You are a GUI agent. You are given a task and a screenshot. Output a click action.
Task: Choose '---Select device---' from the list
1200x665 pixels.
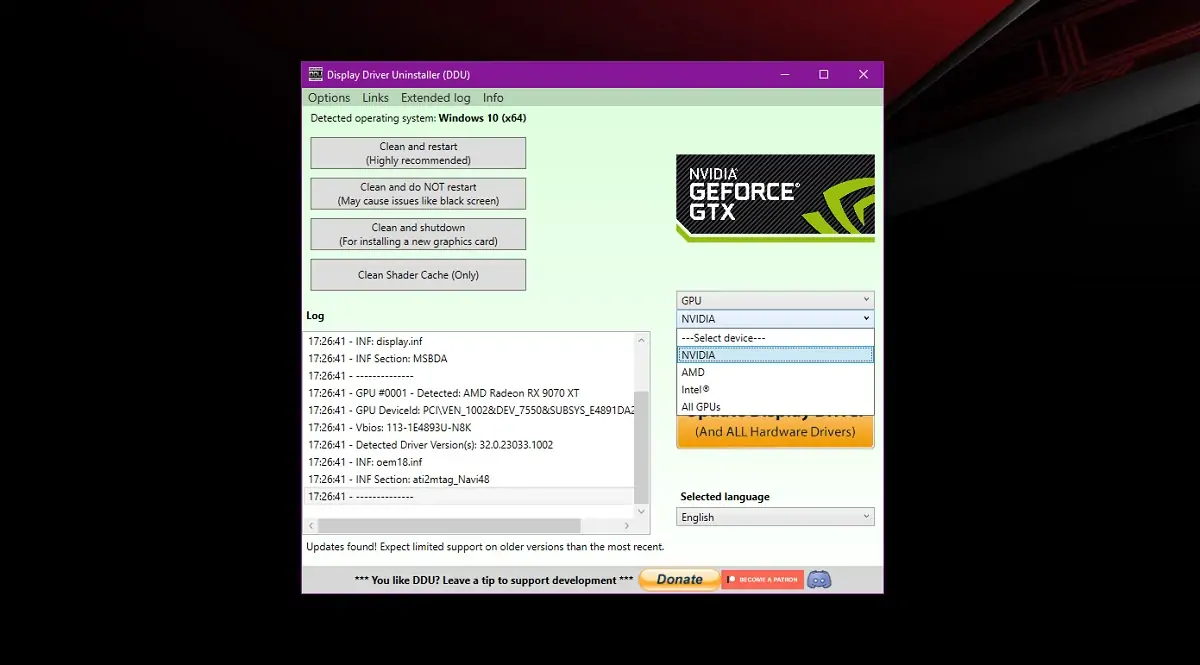click(x=775, y=338)
